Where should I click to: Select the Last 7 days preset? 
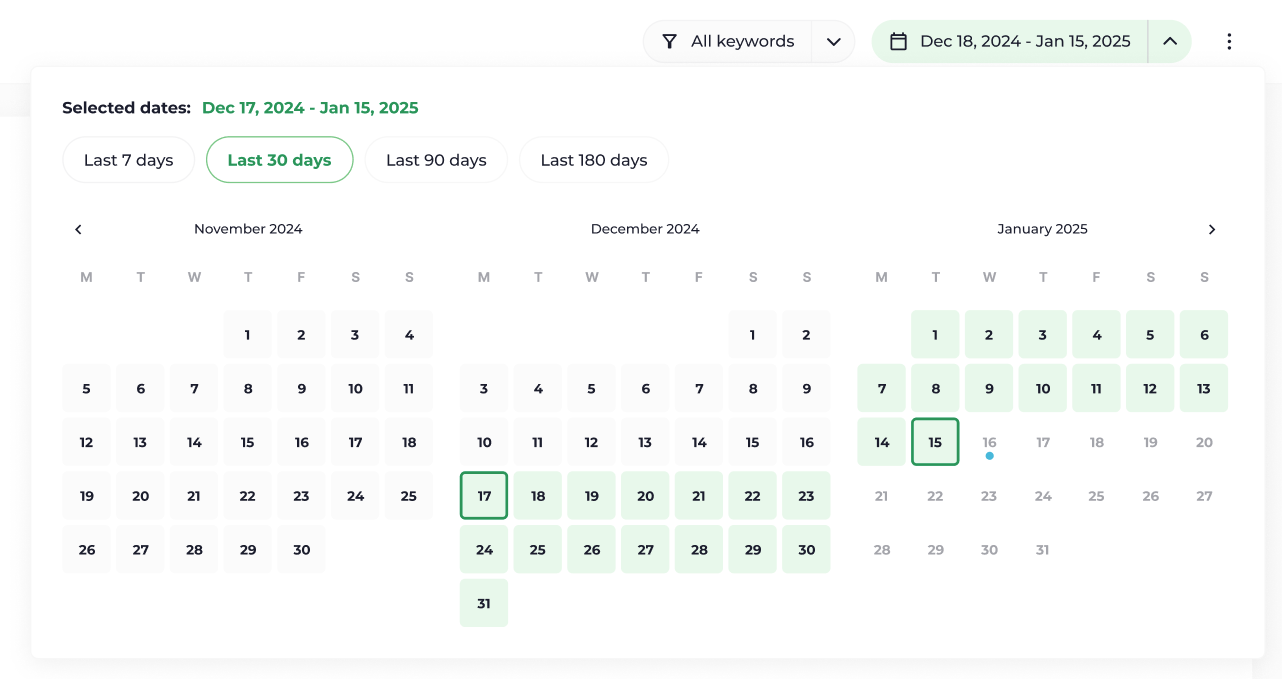[128, 160]
